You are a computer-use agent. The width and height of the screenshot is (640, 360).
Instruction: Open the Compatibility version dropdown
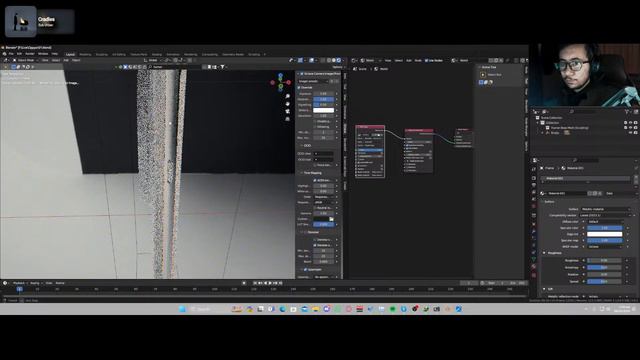pyautogui.click(x=604, y=215)
